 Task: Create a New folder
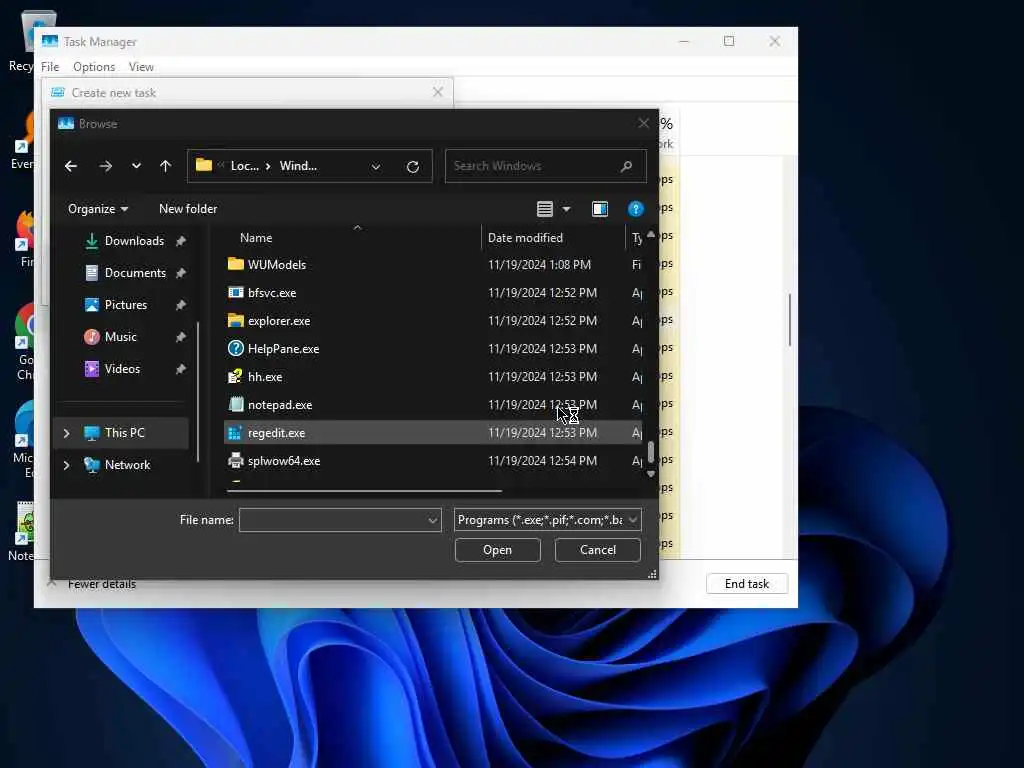click(188, 209)
